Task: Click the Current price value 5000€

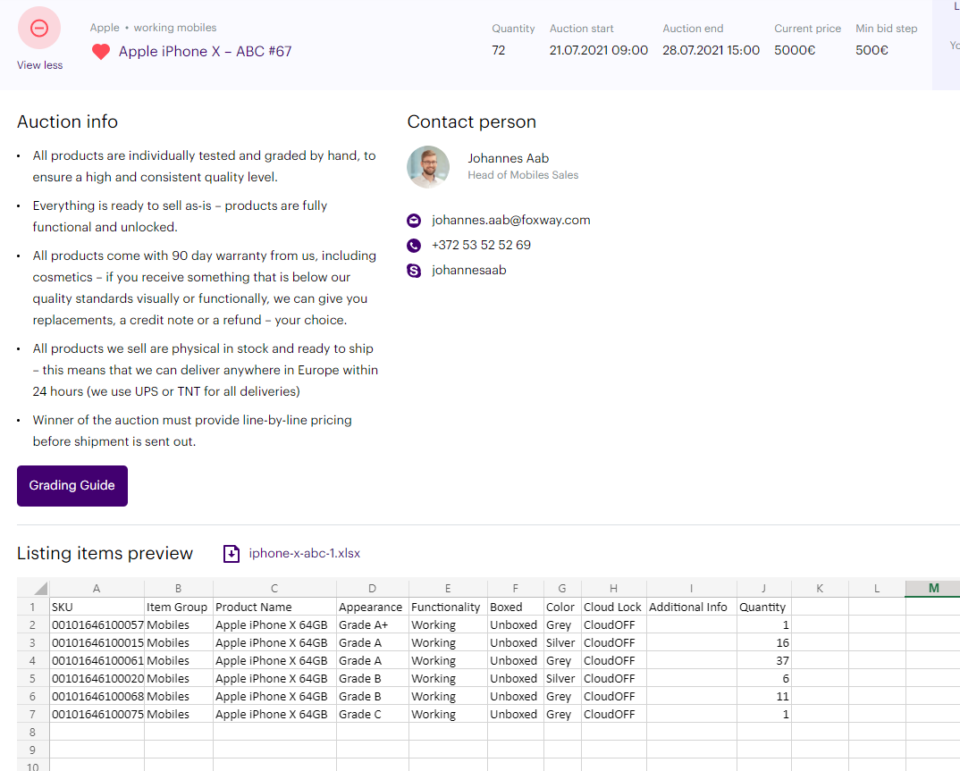Action: [795, 50]
